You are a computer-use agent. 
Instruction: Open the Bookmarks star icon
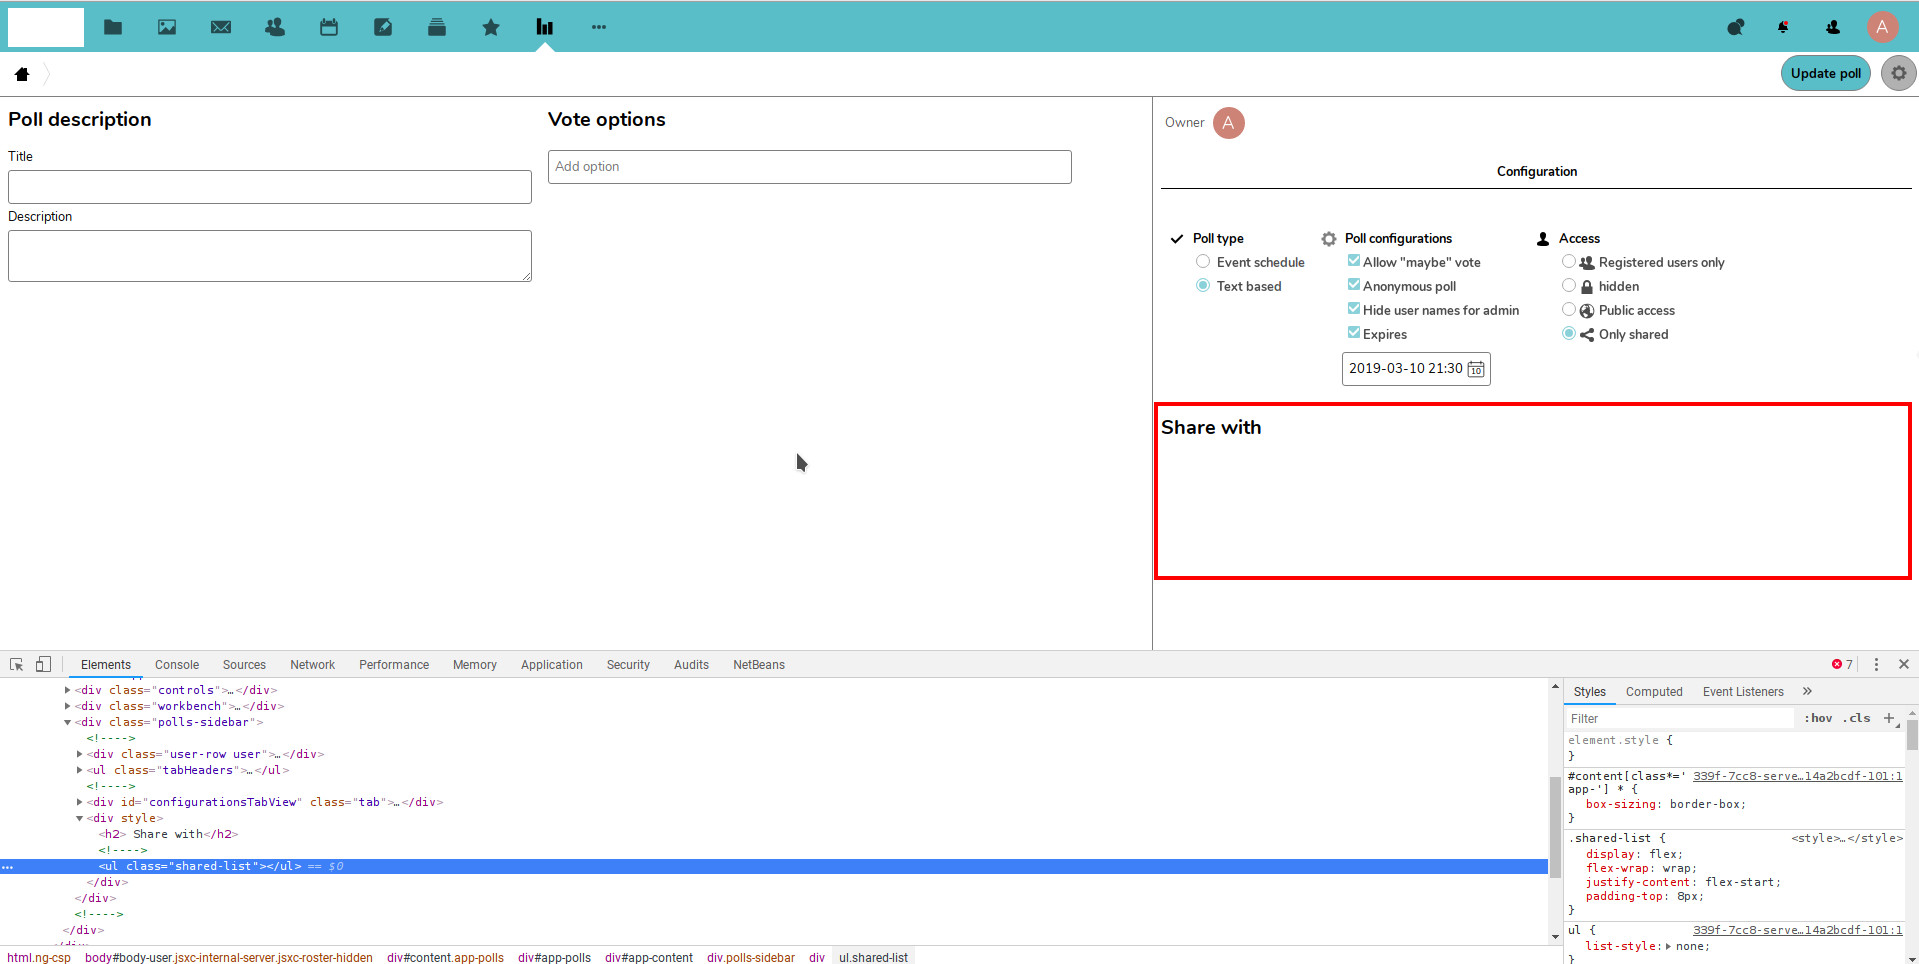click(x=491, y=27)
